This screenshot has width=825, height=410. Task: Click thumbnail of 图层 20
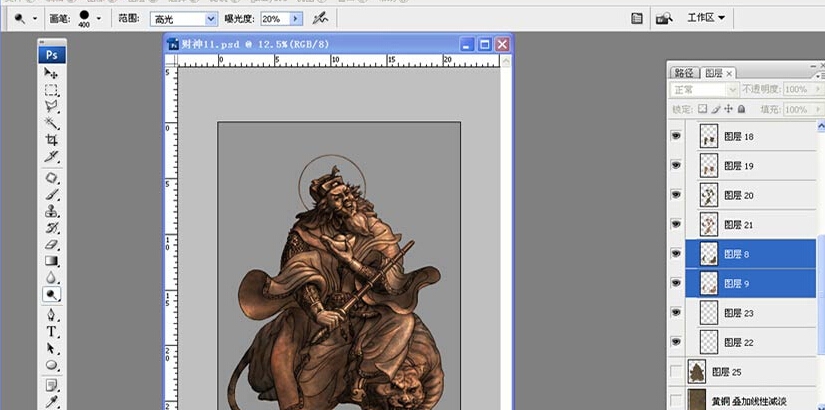709,195
